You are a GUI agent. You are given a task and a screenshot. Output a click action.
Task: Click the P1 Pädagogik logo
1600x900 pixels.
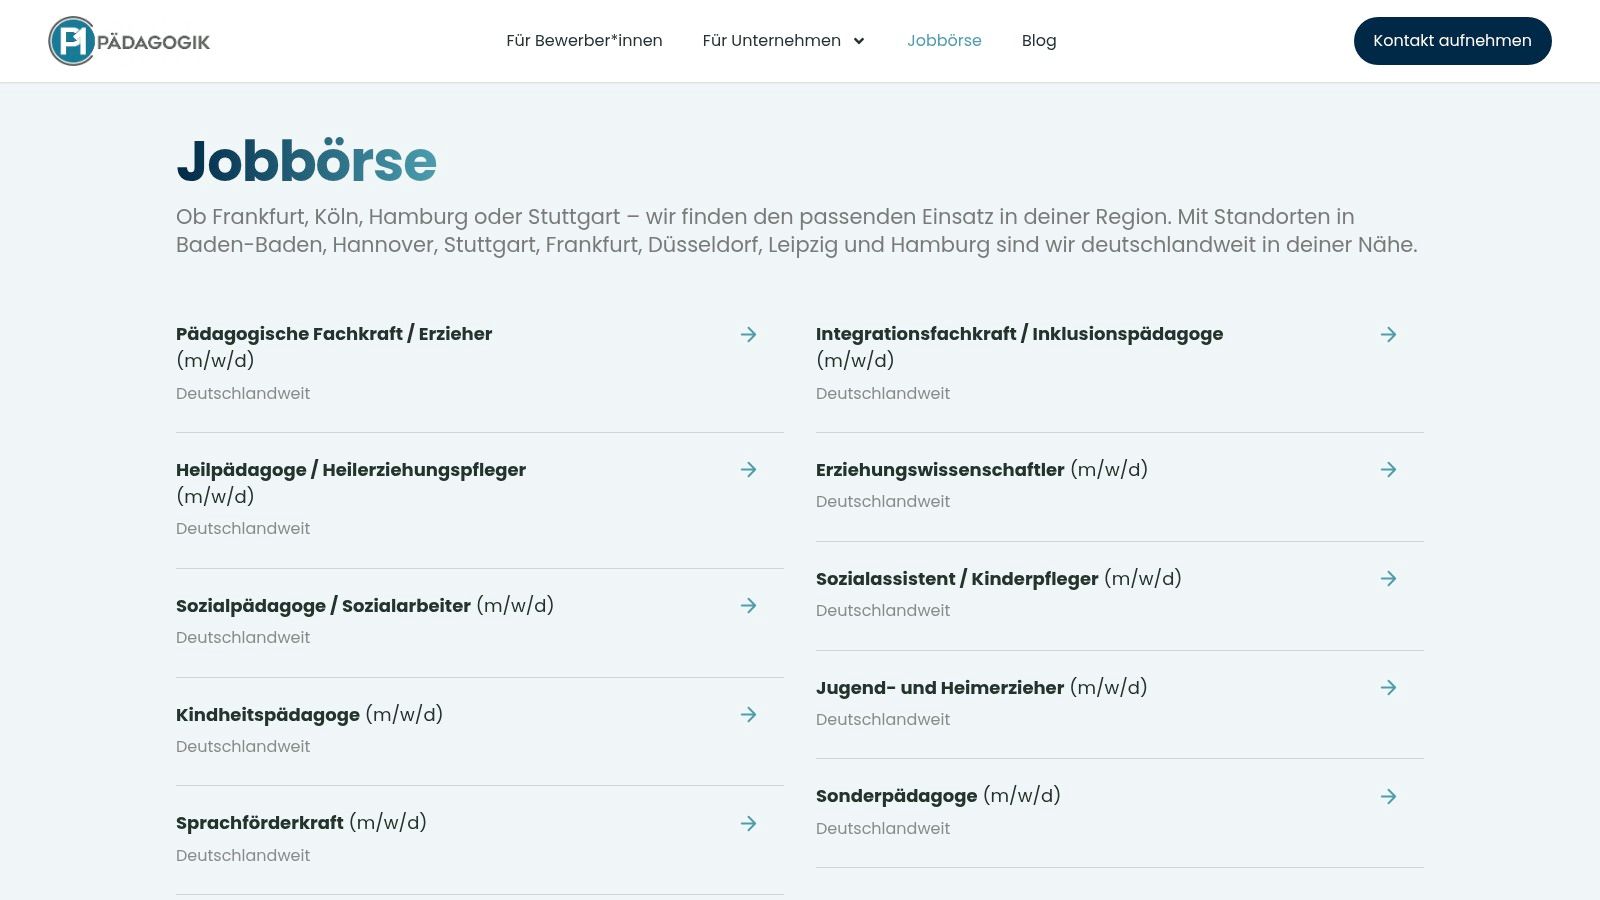point(129,41)
